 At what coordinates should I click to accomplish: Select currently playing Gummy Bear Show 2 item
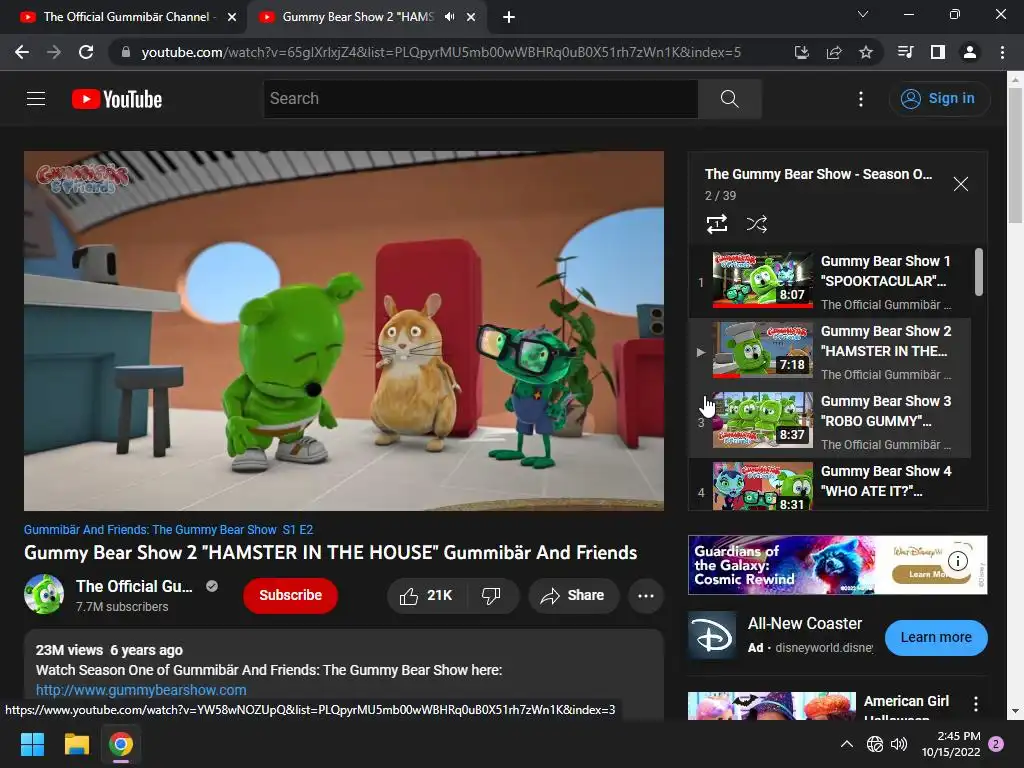pyautogui.click(x=829, y=351)
